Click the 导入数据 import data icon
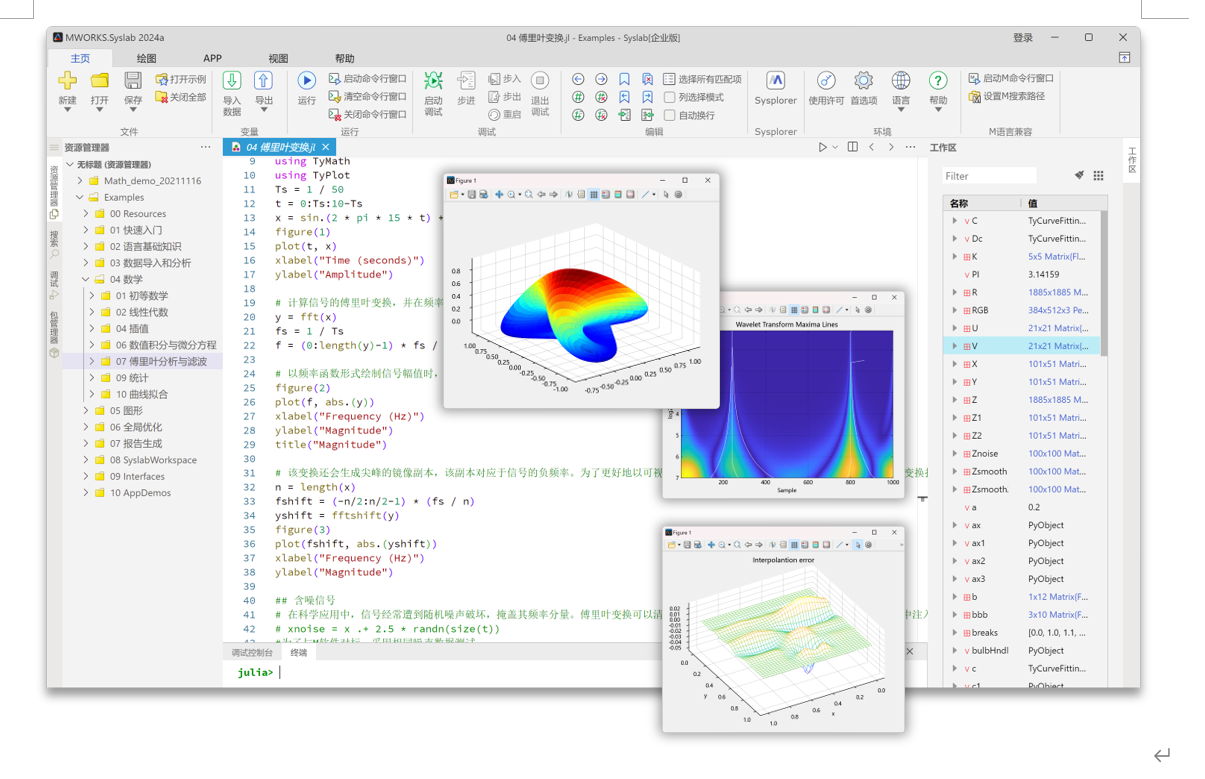The width and height of the screenshot is (1205, 779). click(232, 80)
